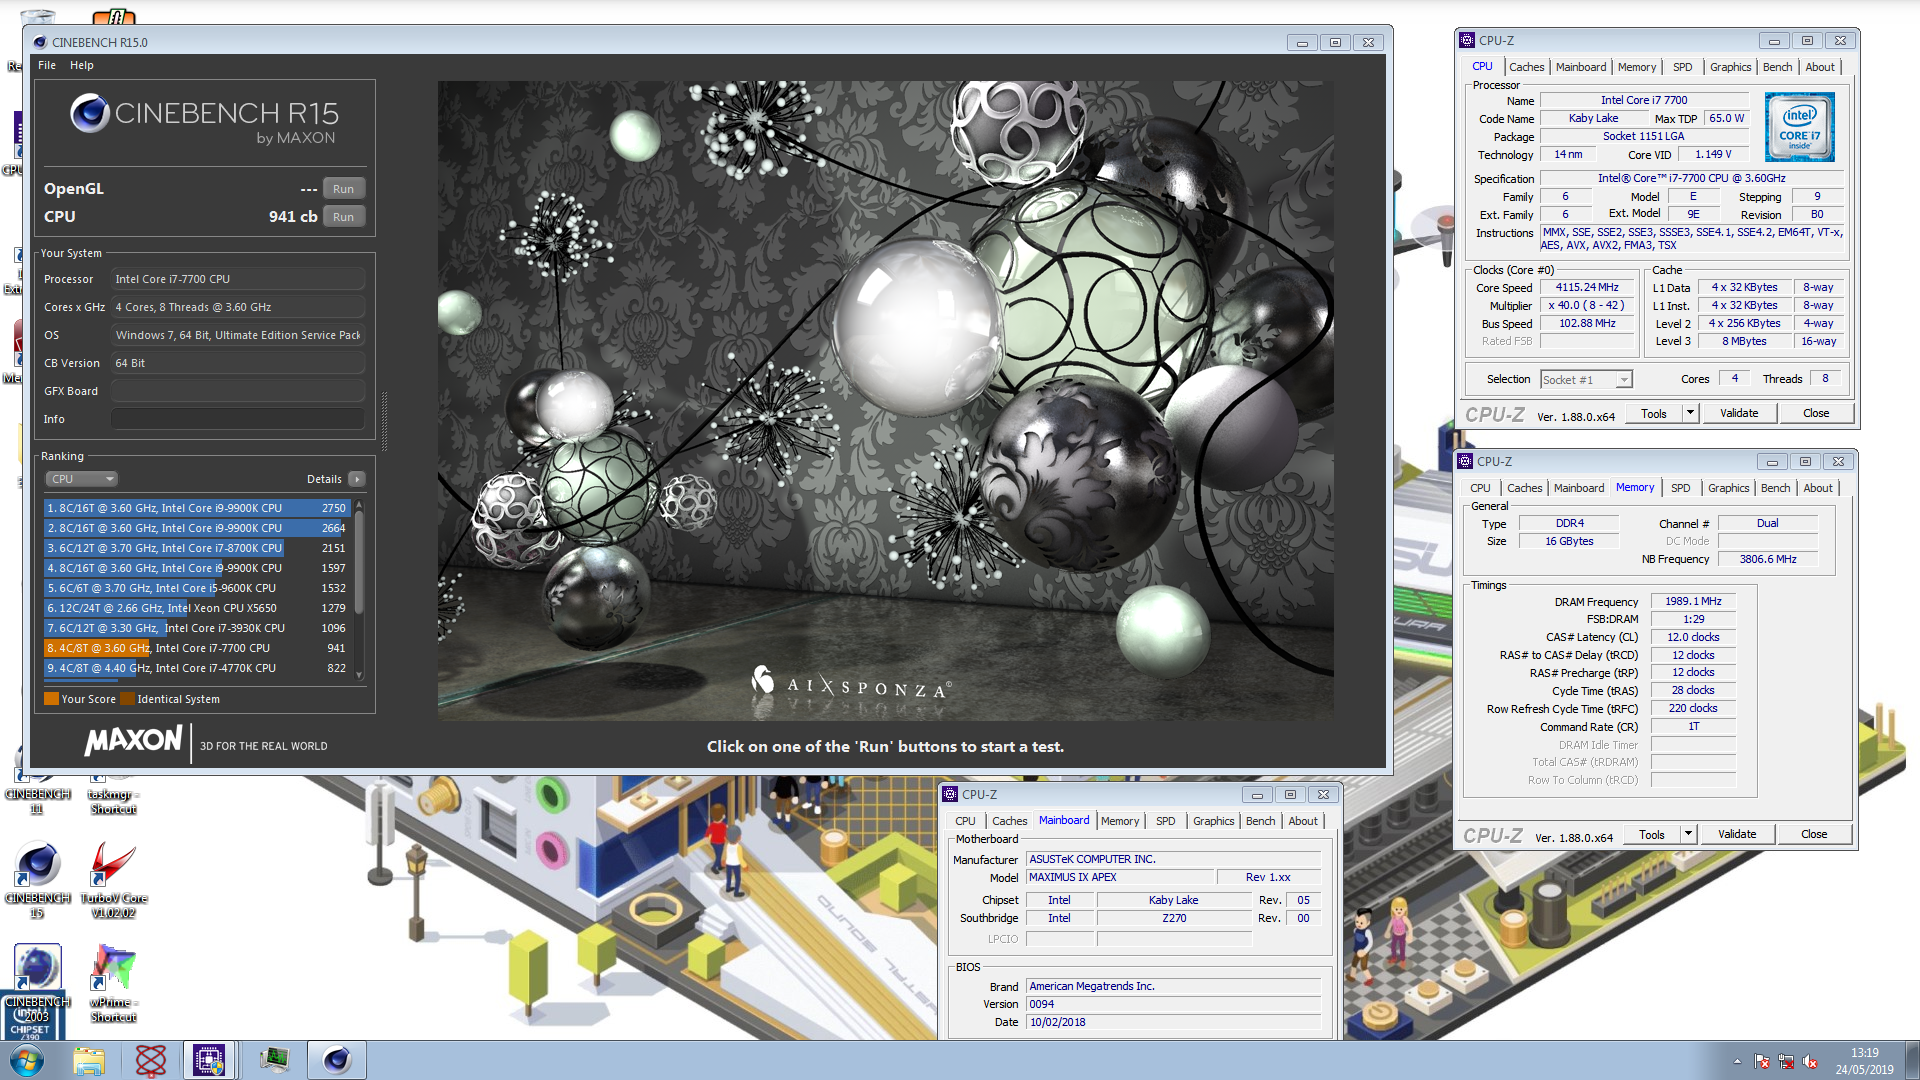
Task: Click the network status tray icon
Action: click(x=1786, y=1061)
